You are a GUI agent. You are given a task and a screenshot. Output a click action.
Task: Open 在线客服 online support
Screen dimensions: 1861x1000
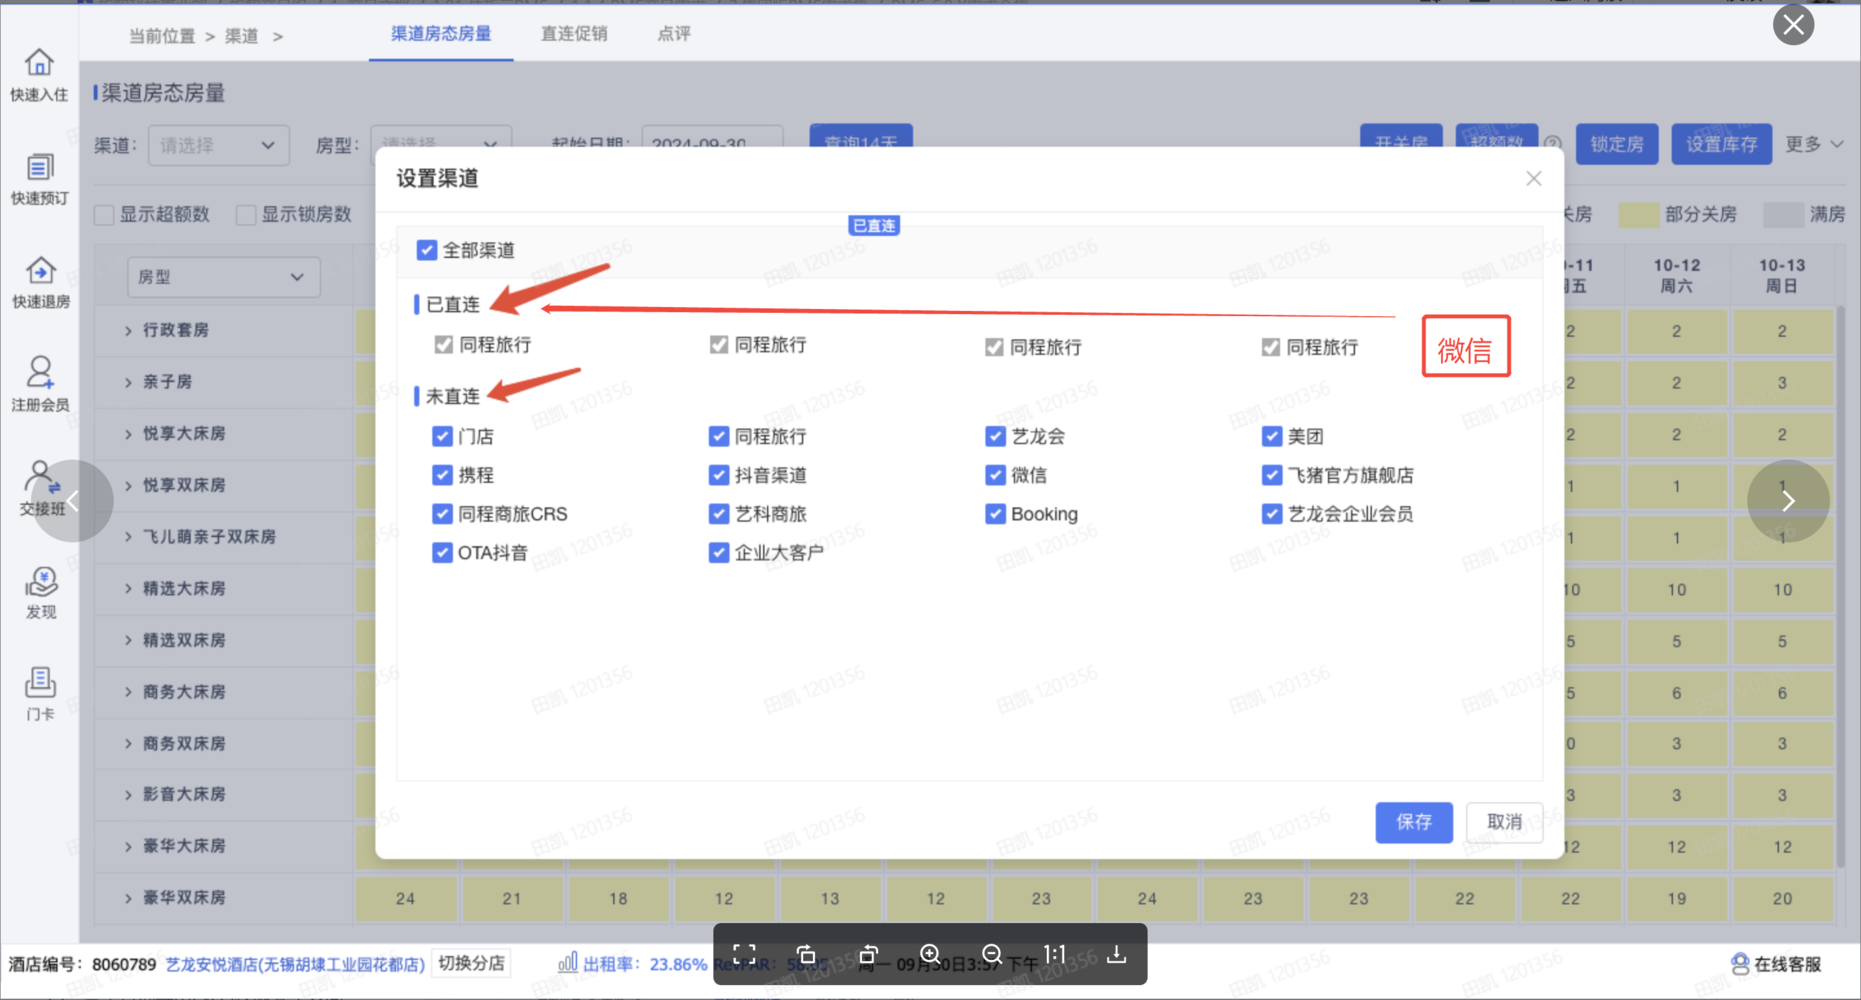1776,964
